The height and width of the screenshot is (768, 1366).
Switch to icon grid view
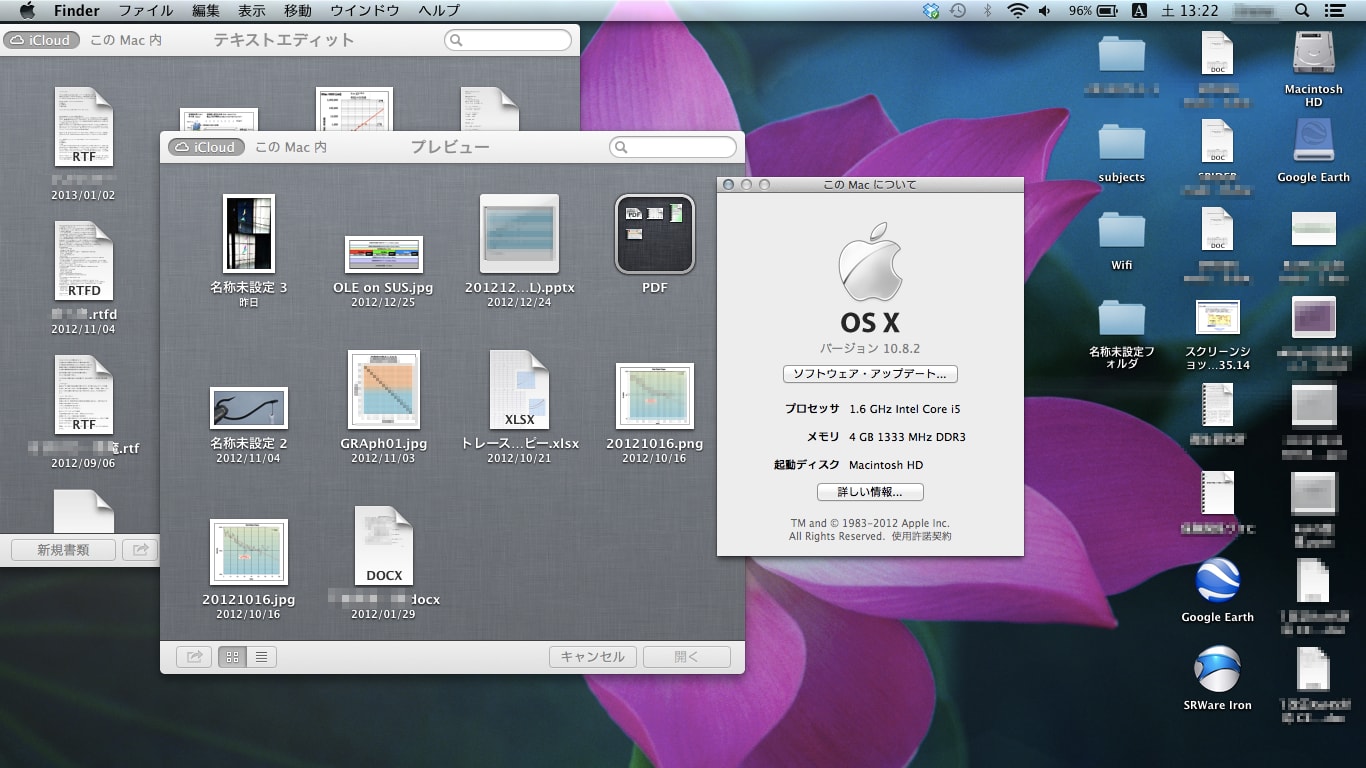(232, 657)
